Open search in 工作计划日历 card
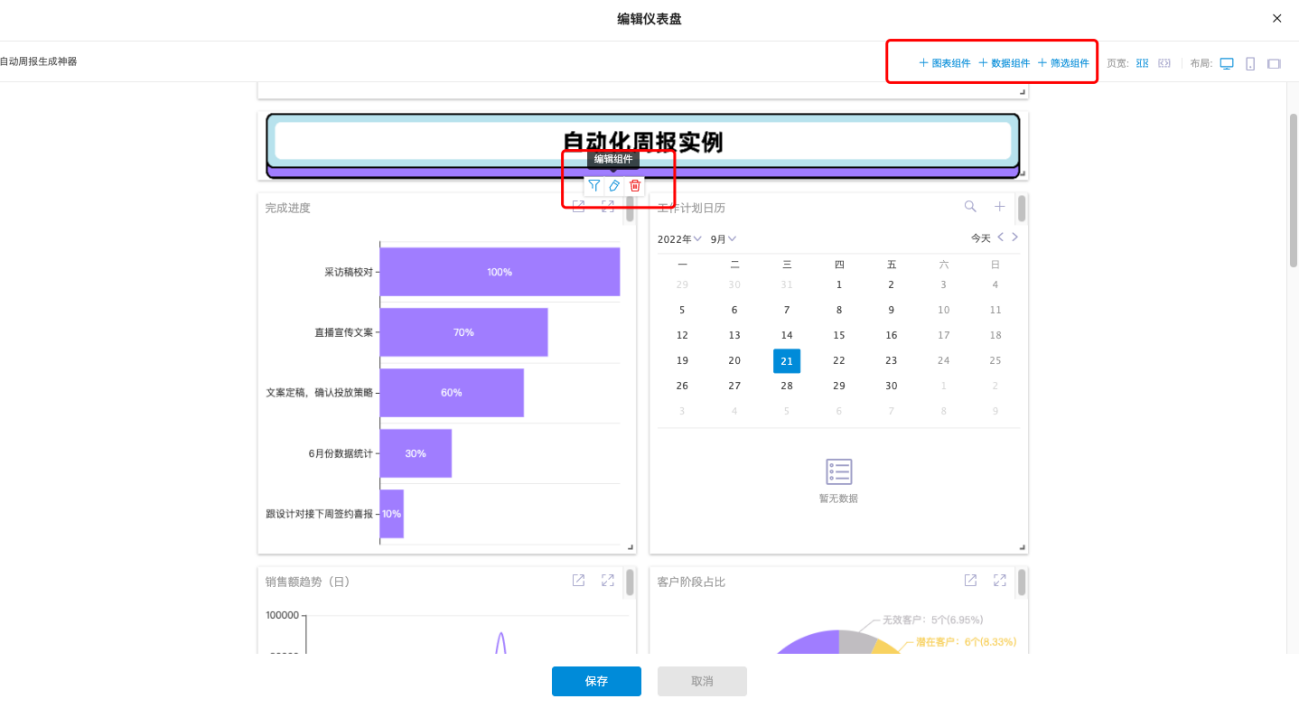Screen dimensions: 1299x708 (970, 206)
